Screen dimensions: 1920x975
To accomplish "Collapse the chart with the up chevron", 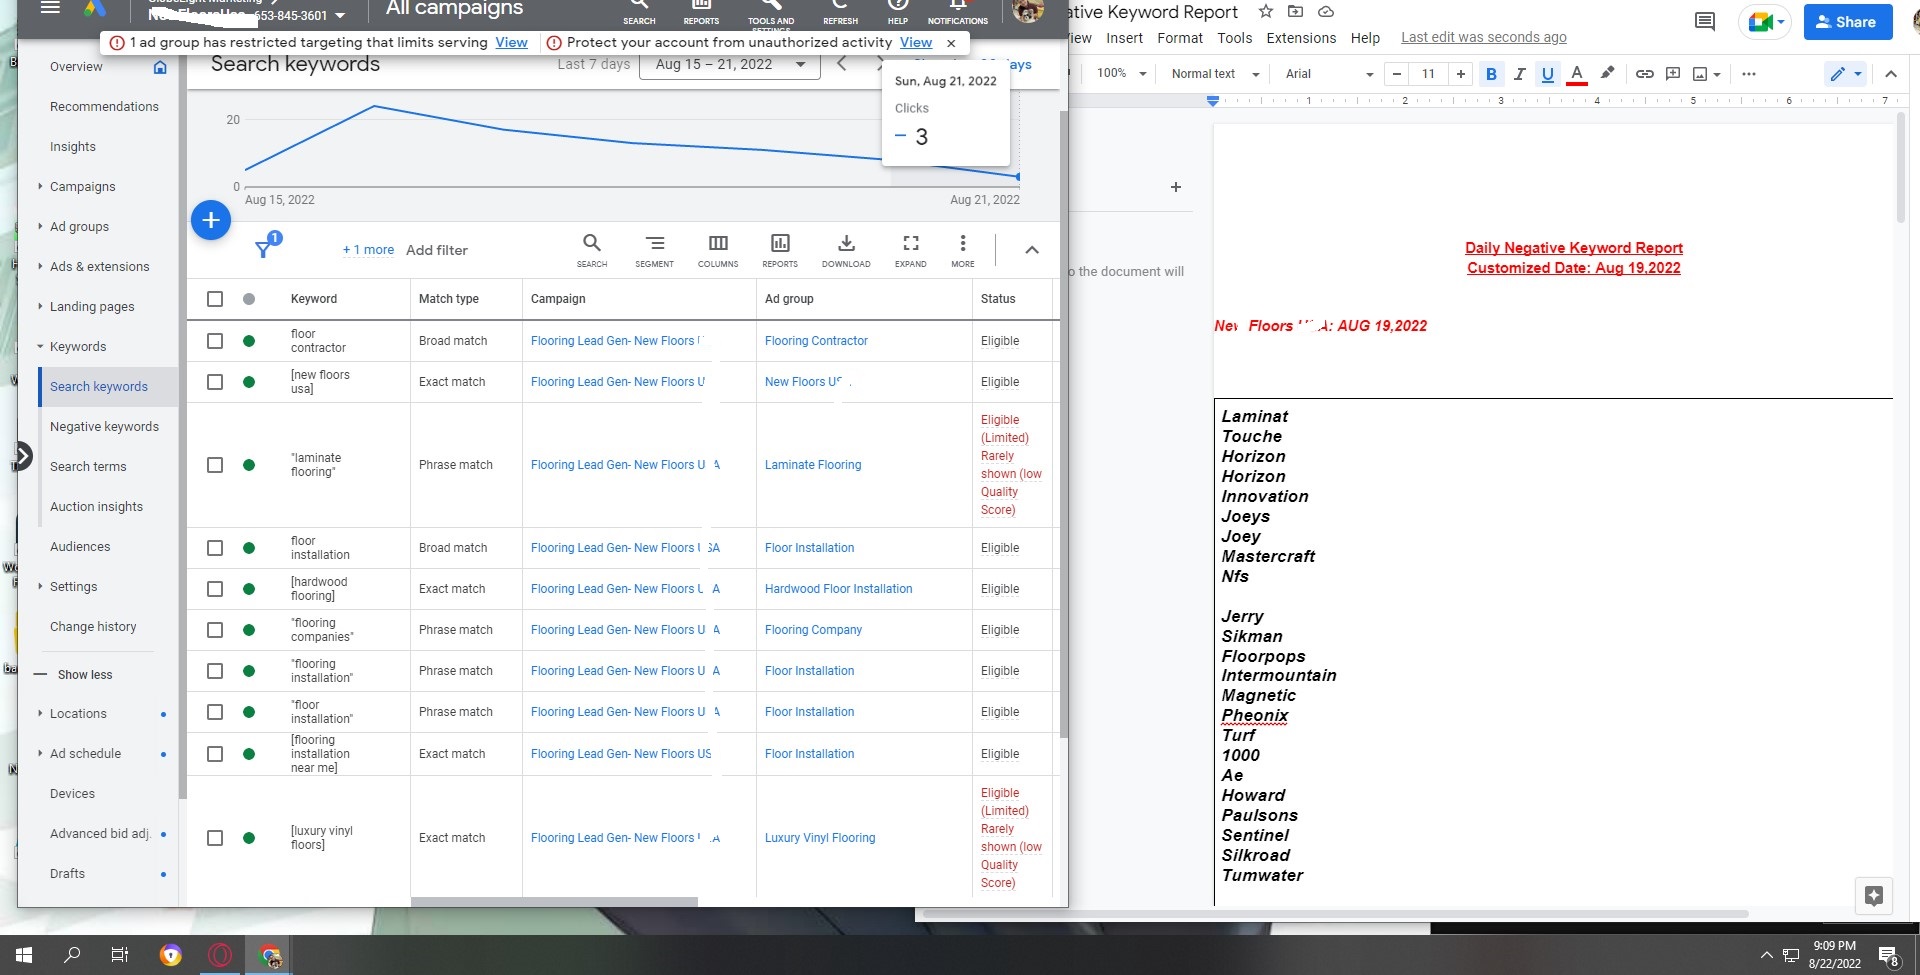I will (1032, 250).
